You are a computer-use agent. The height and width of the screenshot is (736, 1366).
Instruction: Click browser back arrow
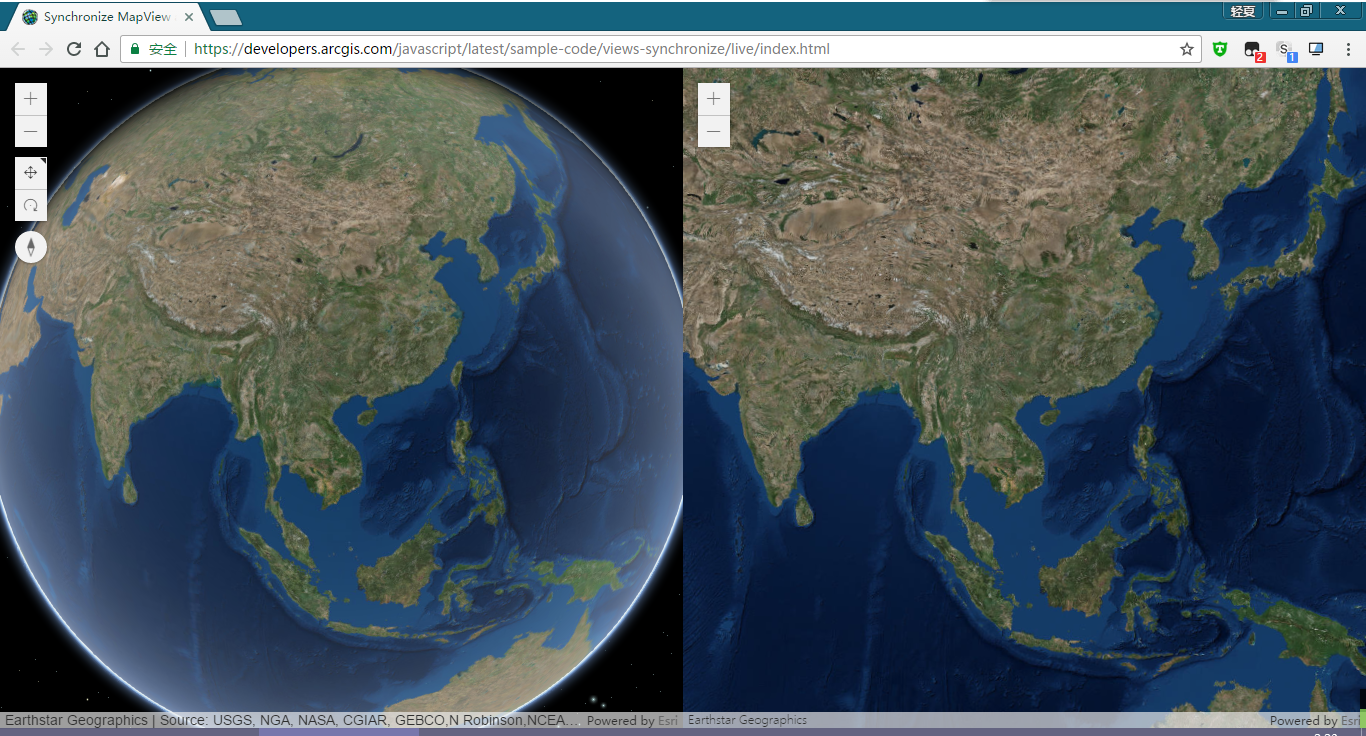(x=18, y=49)
